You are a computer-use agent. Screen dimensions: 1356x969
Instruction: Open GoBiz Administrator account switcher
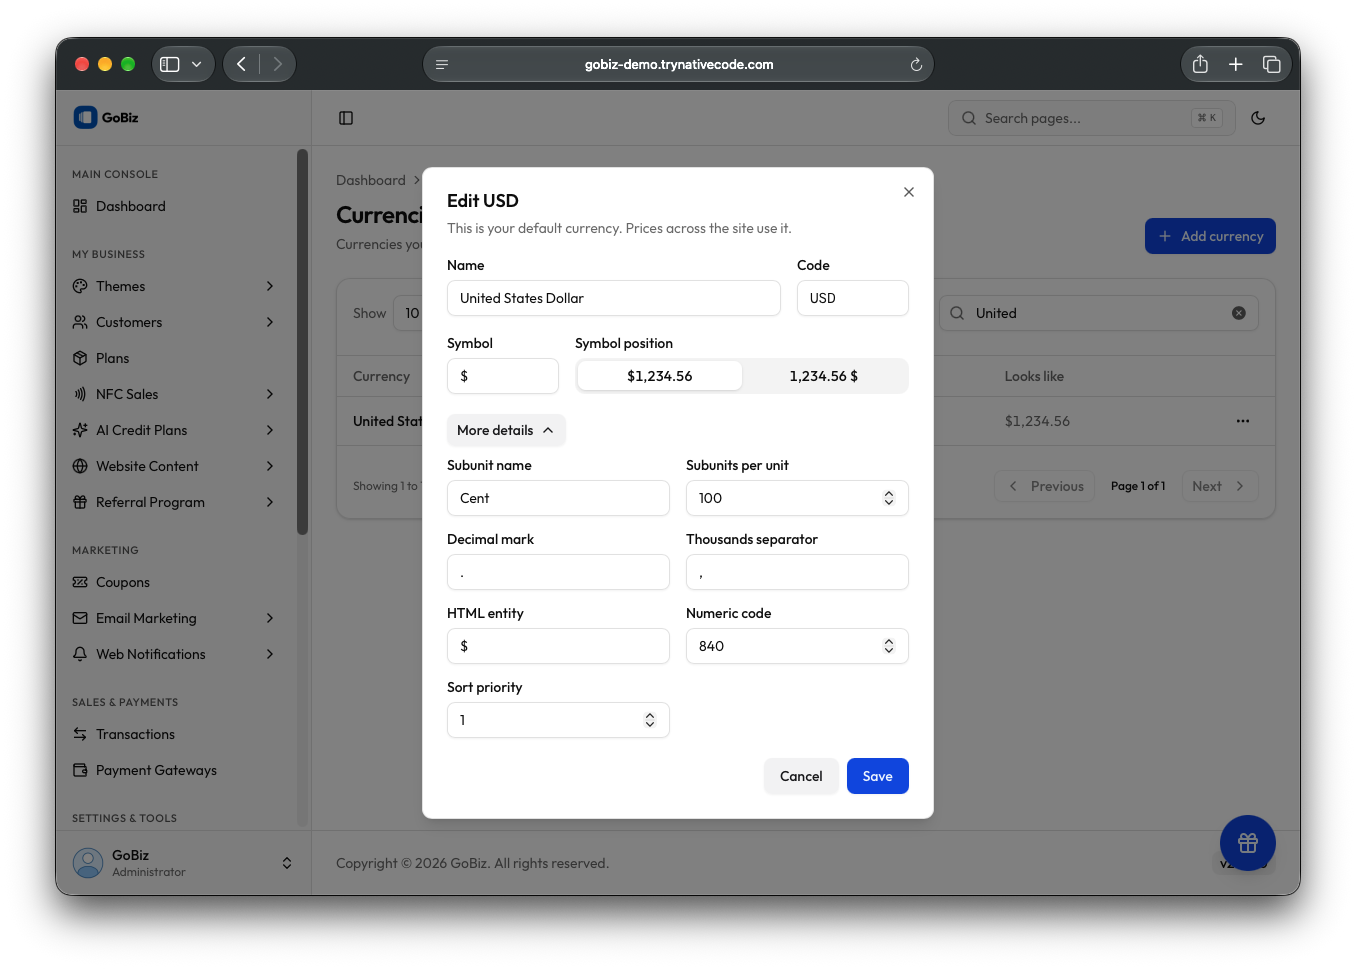tap(183, 863)
